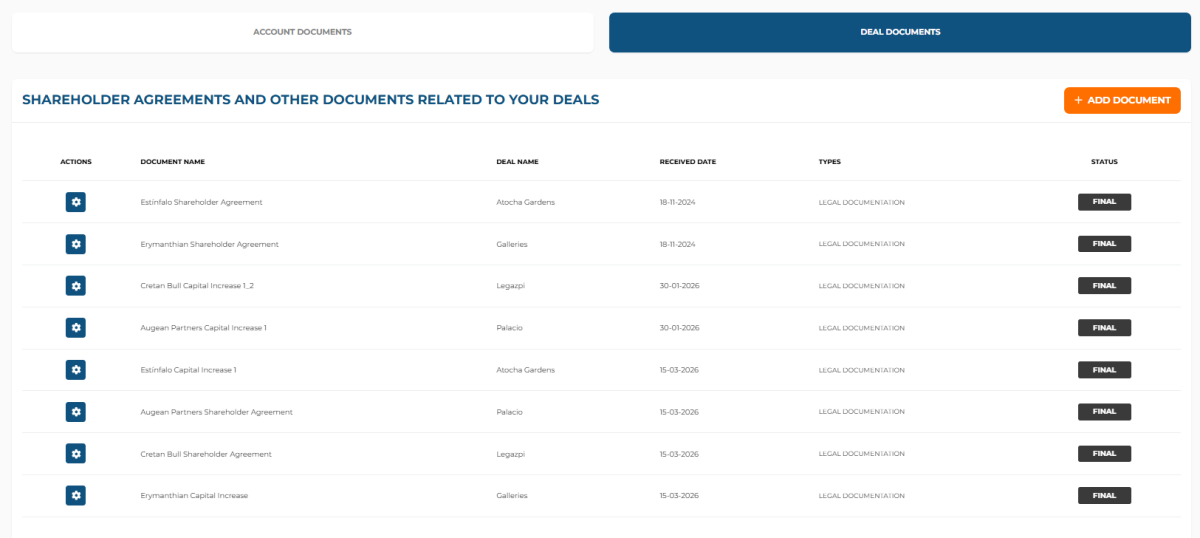Click Atocha Gardens deal in first row
Screen dimensions: 1200x538
[x=525, y=202]
